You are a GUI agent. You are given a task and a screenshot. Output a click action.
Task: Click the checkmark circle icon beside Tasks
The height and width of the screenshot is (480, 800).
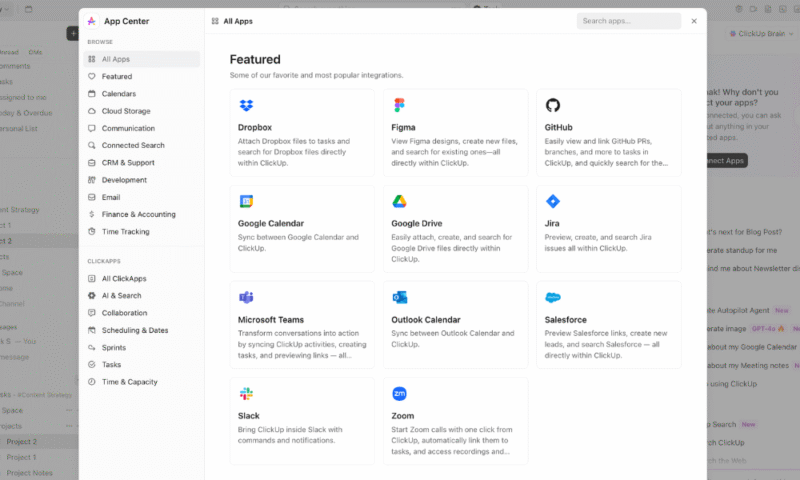(x=92, y=364)
